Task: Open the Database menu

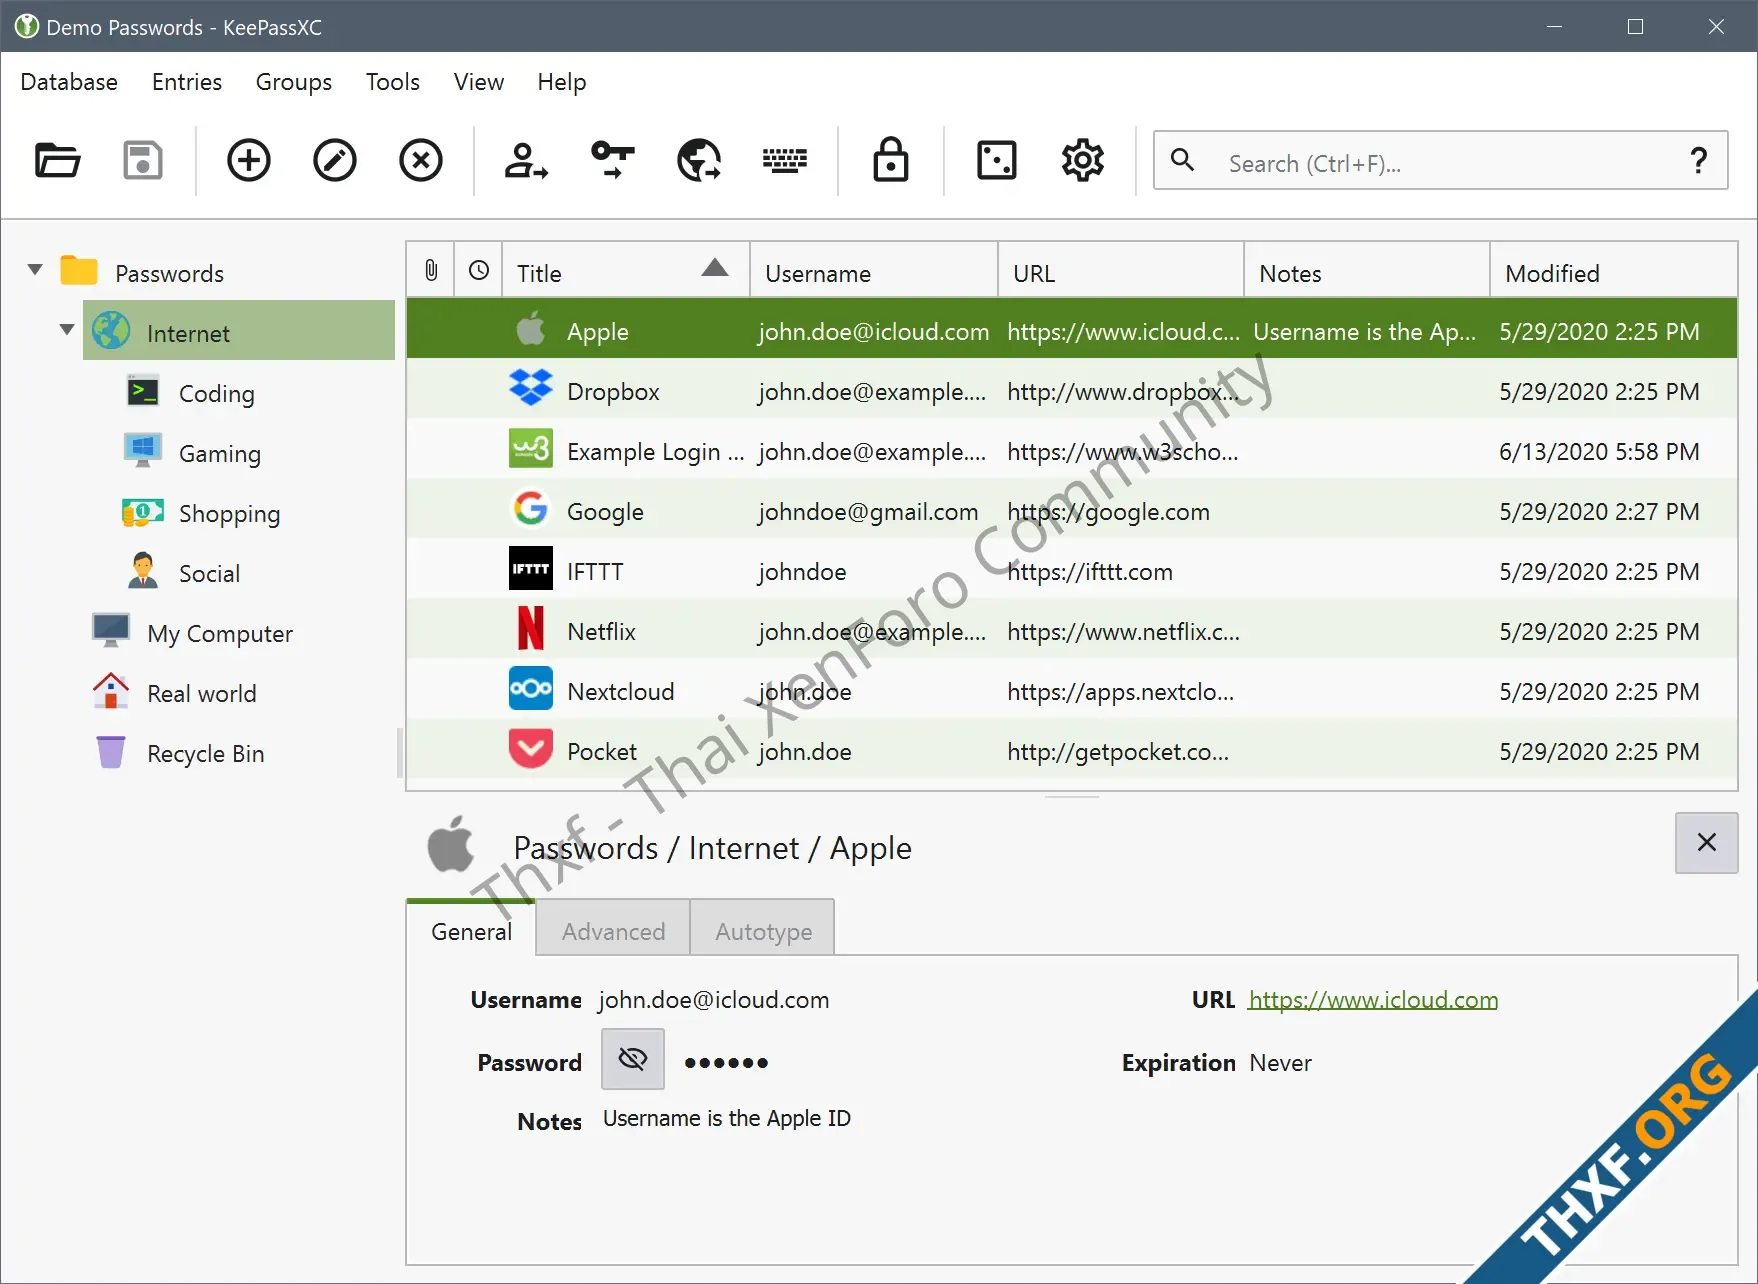Action: click(x=69, y=82)
